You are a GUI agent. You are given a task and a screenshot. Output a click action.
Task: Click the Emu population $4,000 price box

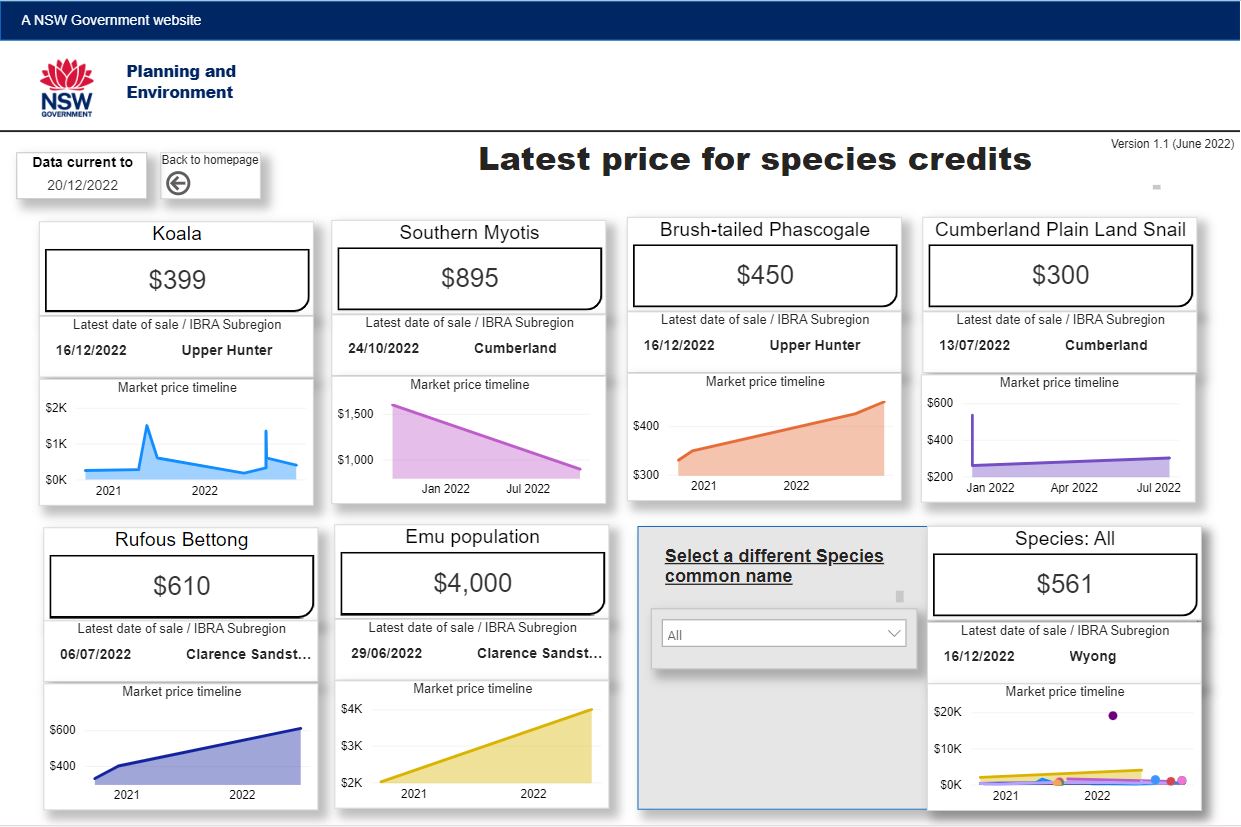pyautogui.click(x=472, y=583)
